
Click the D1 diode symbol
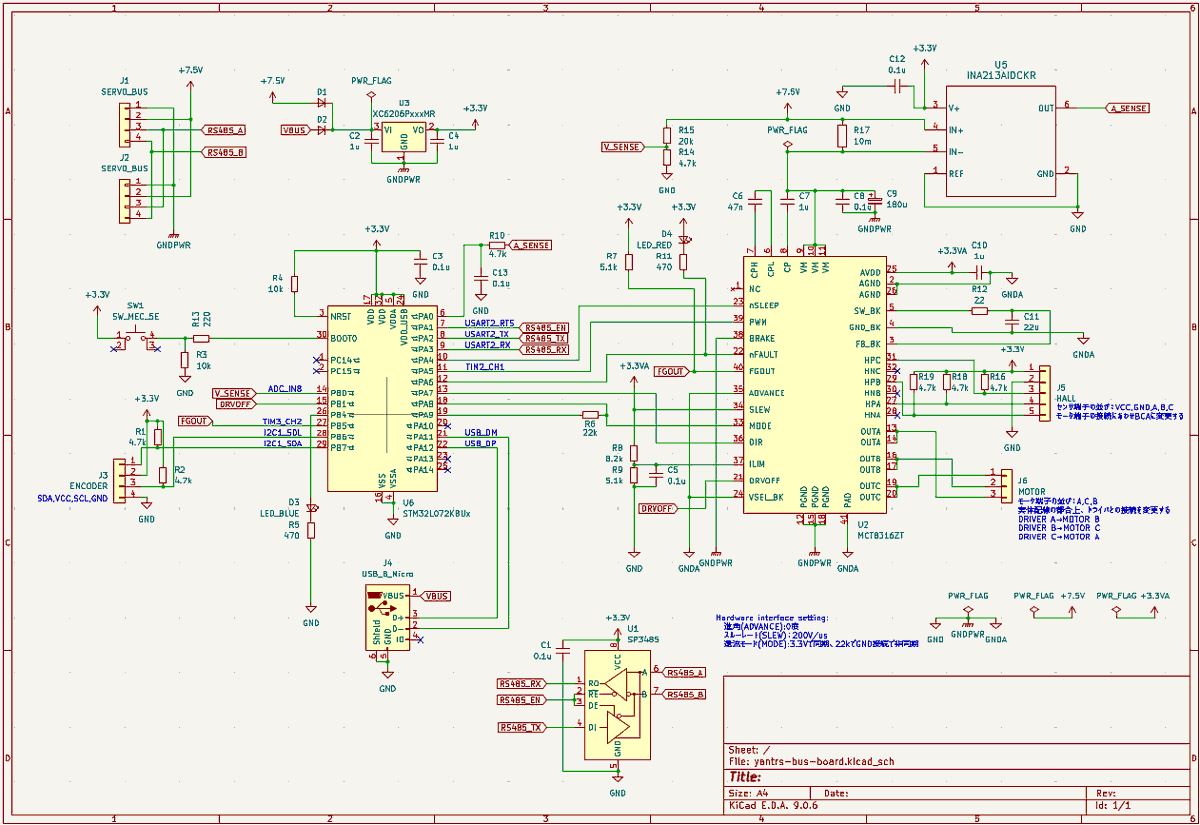click(x=322, y=101)
